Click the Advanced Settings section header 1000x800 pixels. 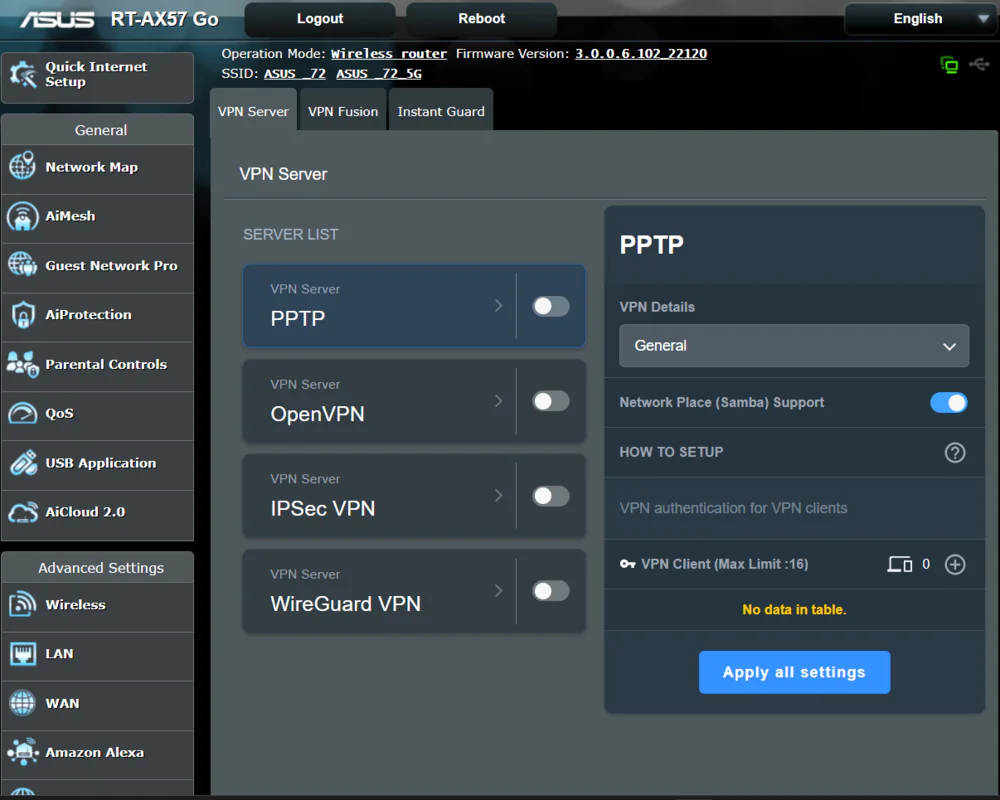[98, 567]
